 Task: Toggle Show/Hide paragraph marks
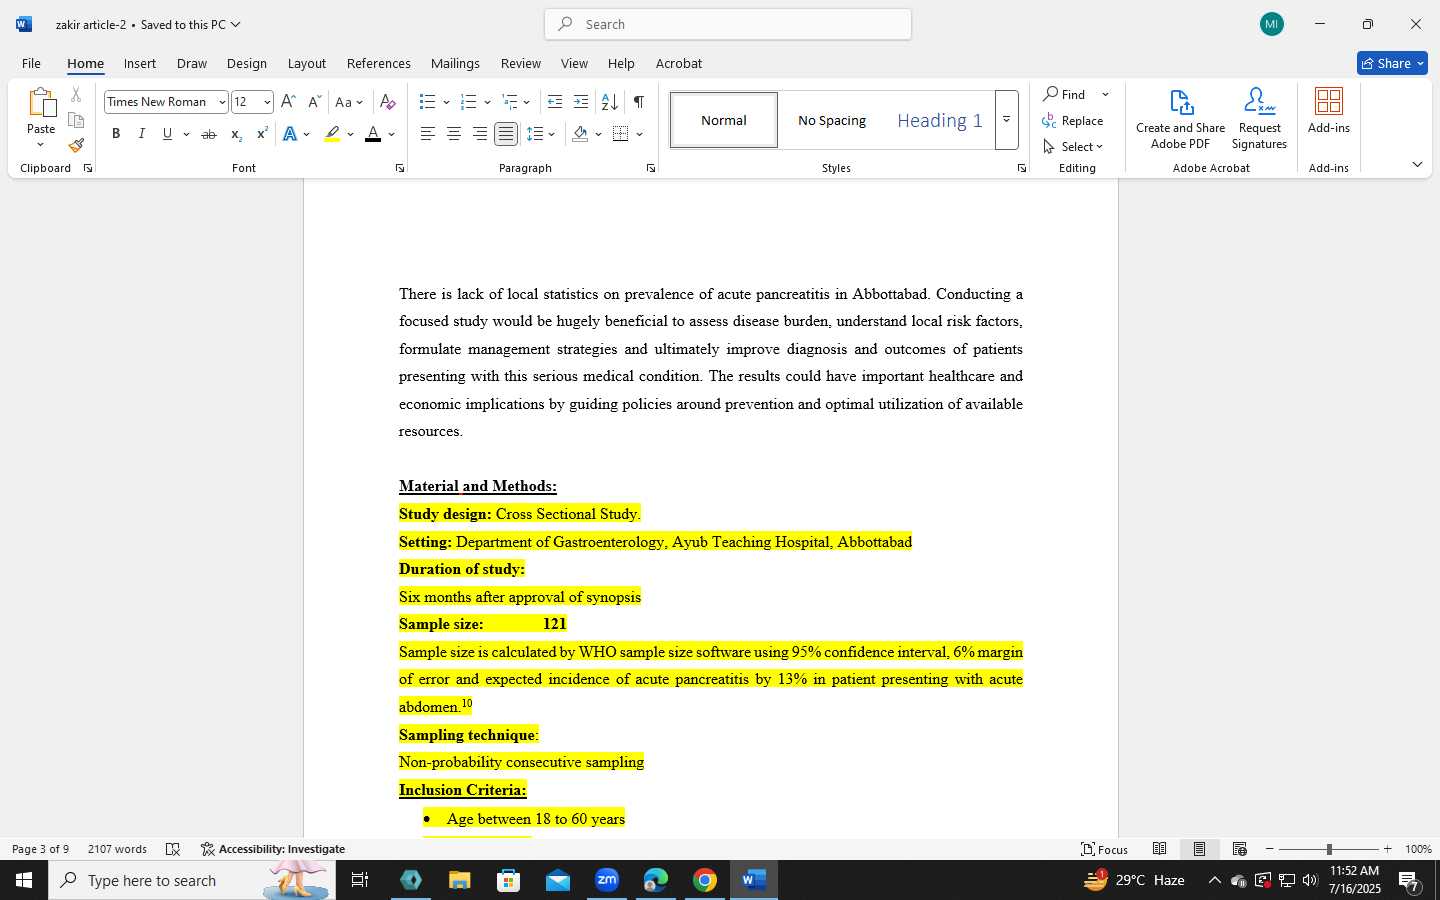pos(639,102)
